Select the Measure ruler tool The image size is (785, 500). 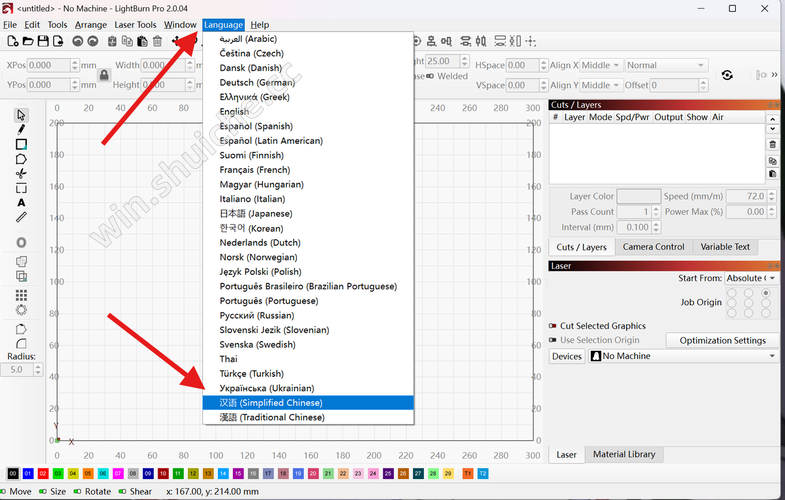pyautogui.click(x=21, y=217)
